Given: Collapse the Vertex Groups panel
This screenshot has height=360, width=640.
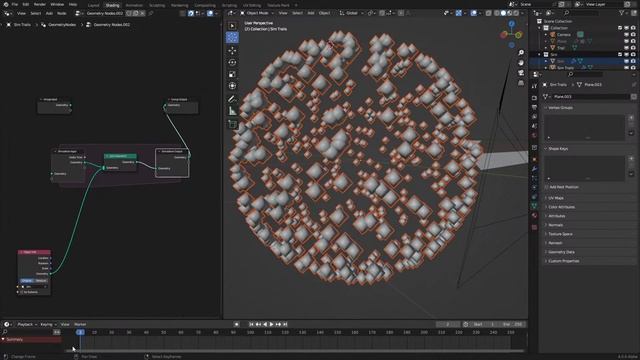Looking at the screenshot, I should 560,108.
